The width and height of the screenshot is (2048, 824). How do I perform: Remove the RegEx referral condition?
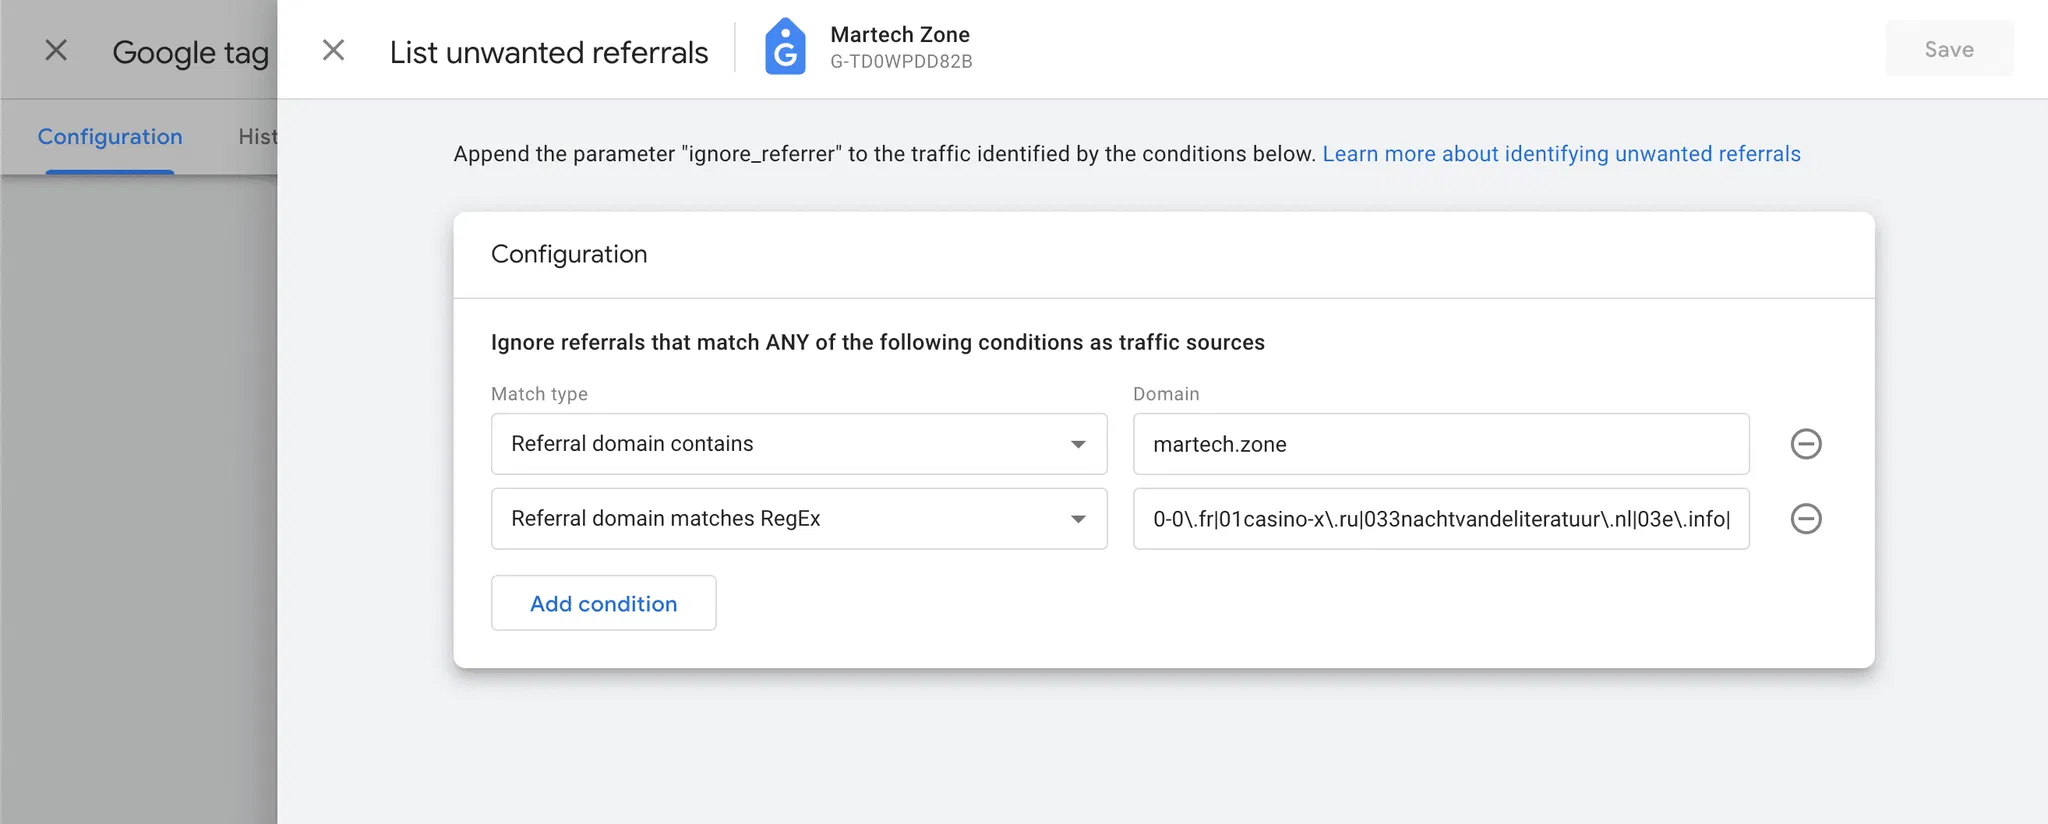[1805, 519]
